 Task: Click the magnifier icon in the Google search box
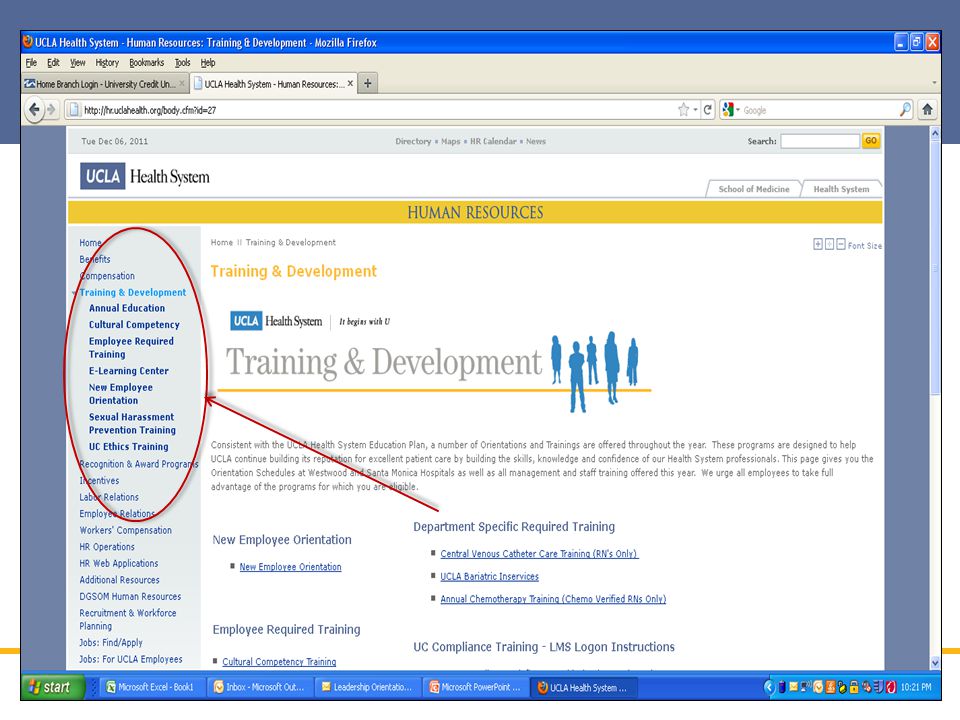tap(905, 110)
